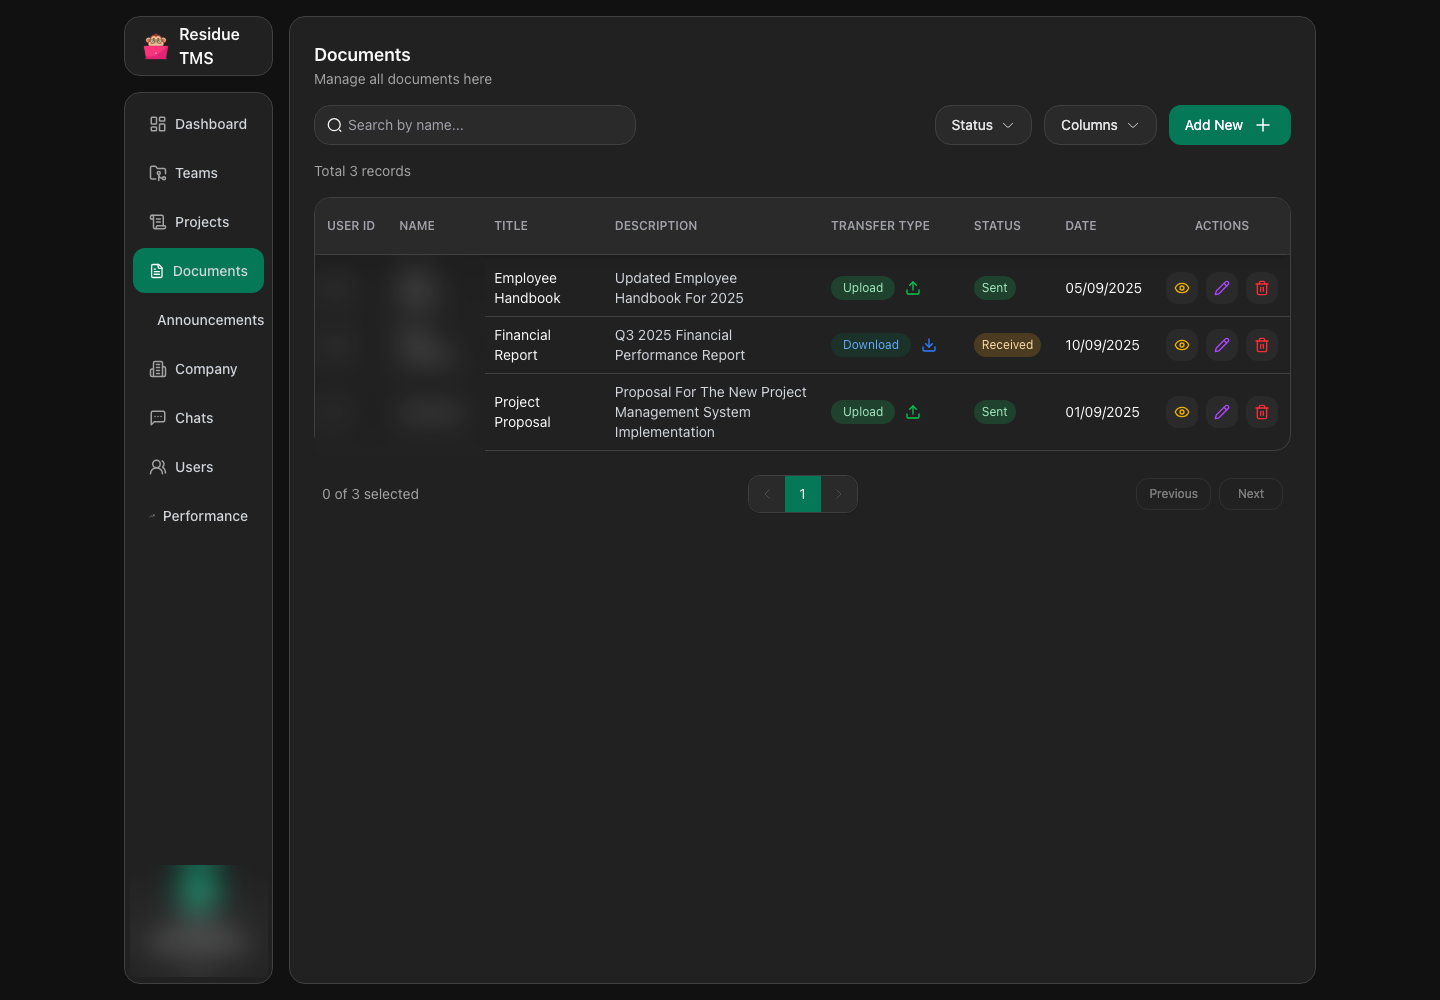This screenshot has height=1000, width=1440.
Task: Click the Sent status for Project Proposal
Action: 995,412
